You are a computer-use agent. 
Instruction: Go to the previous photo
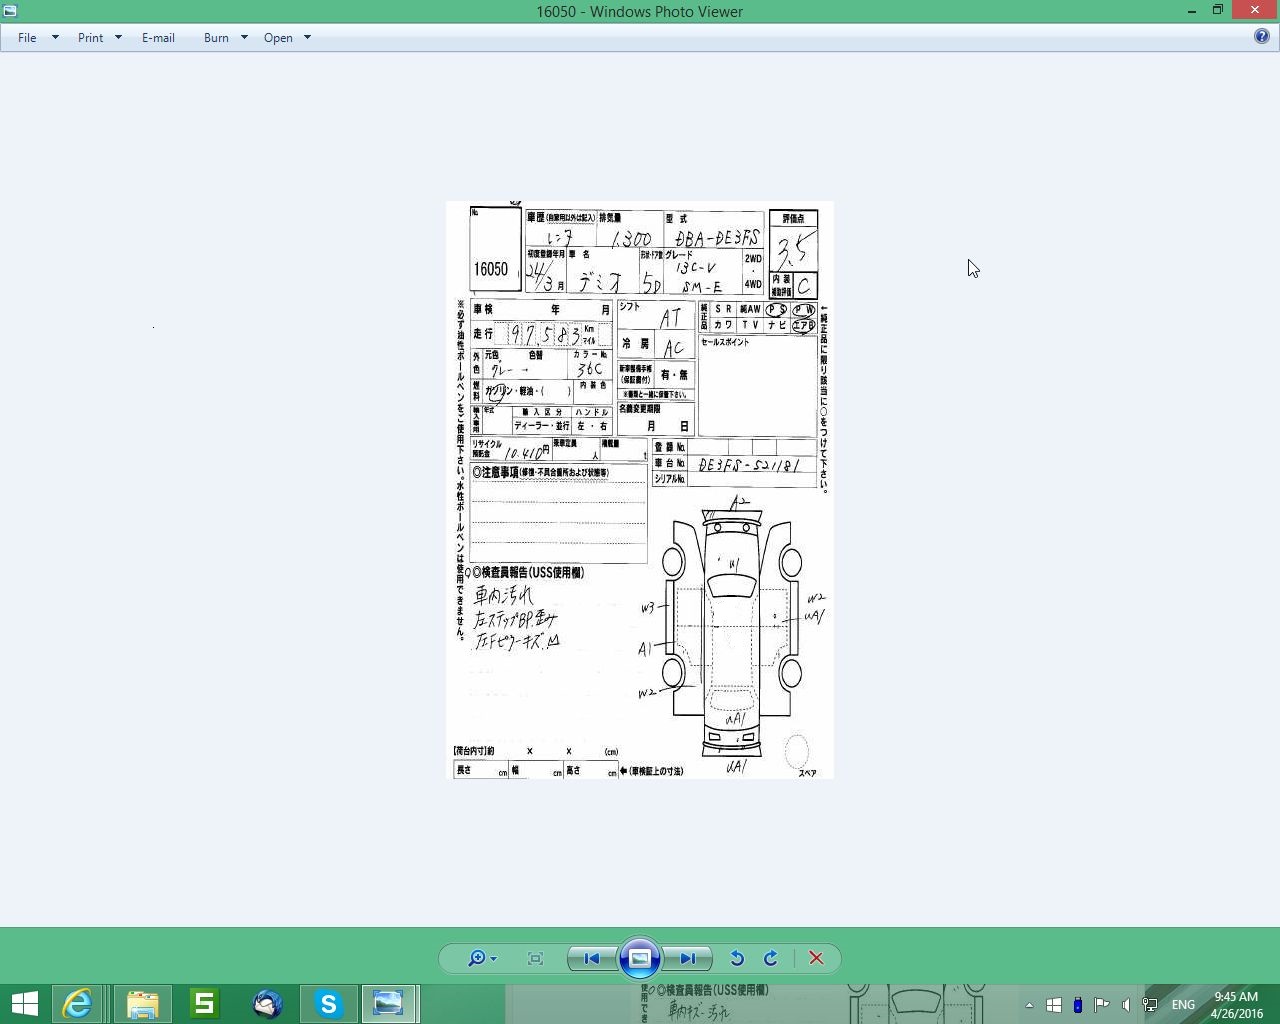(591, 958)
